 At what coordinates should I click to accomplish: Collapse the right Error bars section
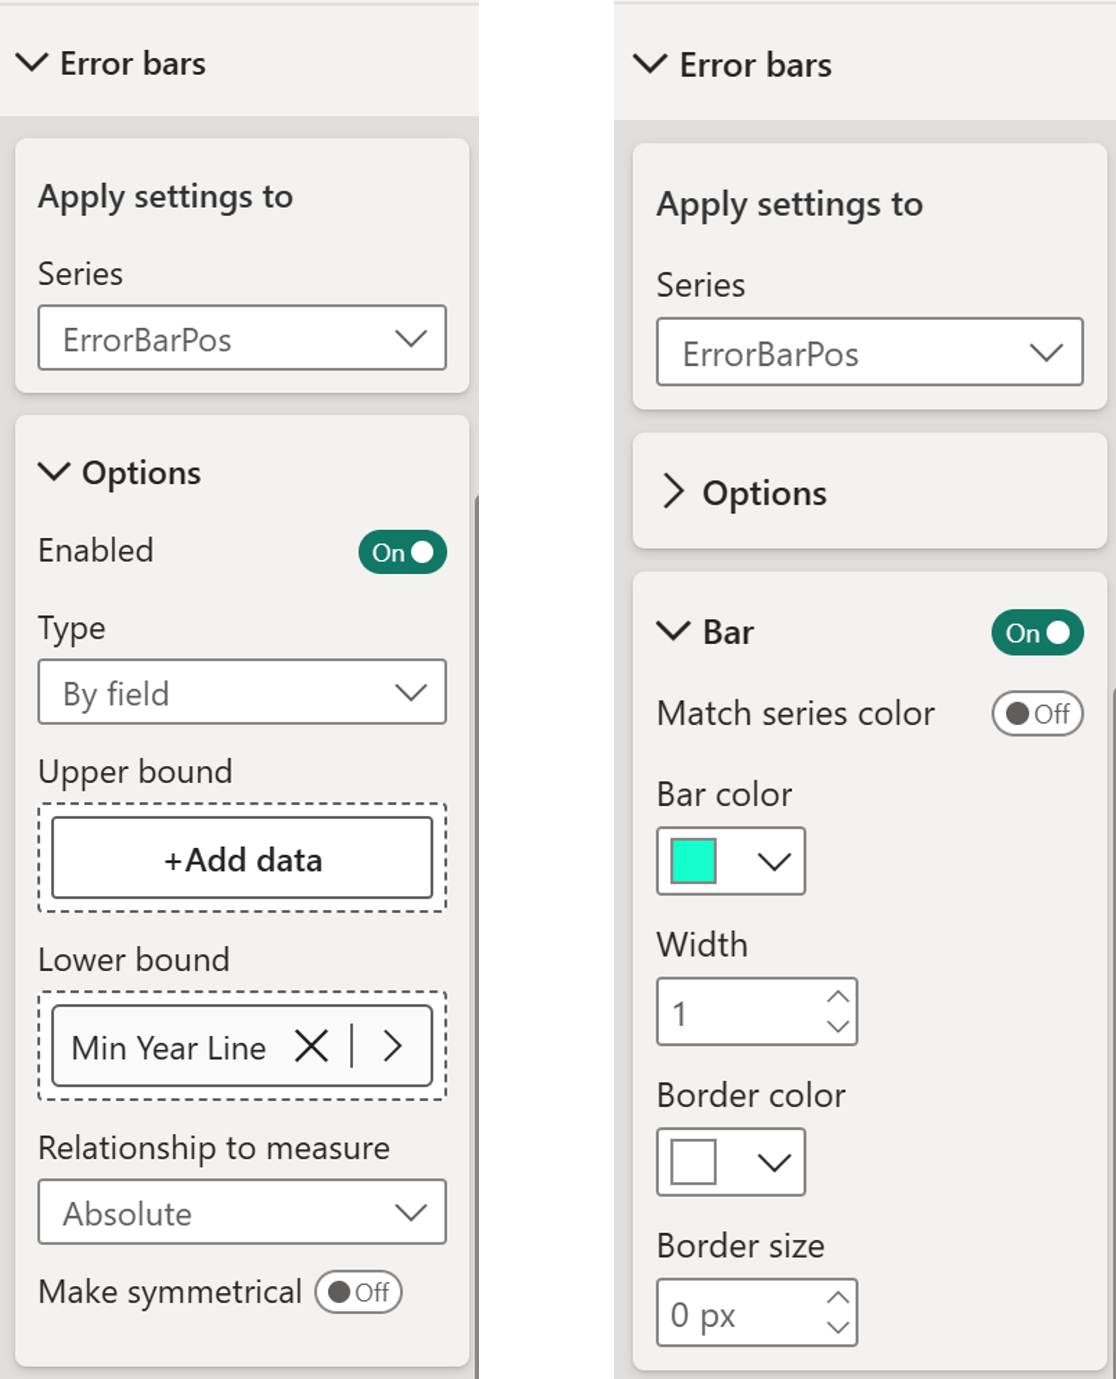click(x=650, y=65)
